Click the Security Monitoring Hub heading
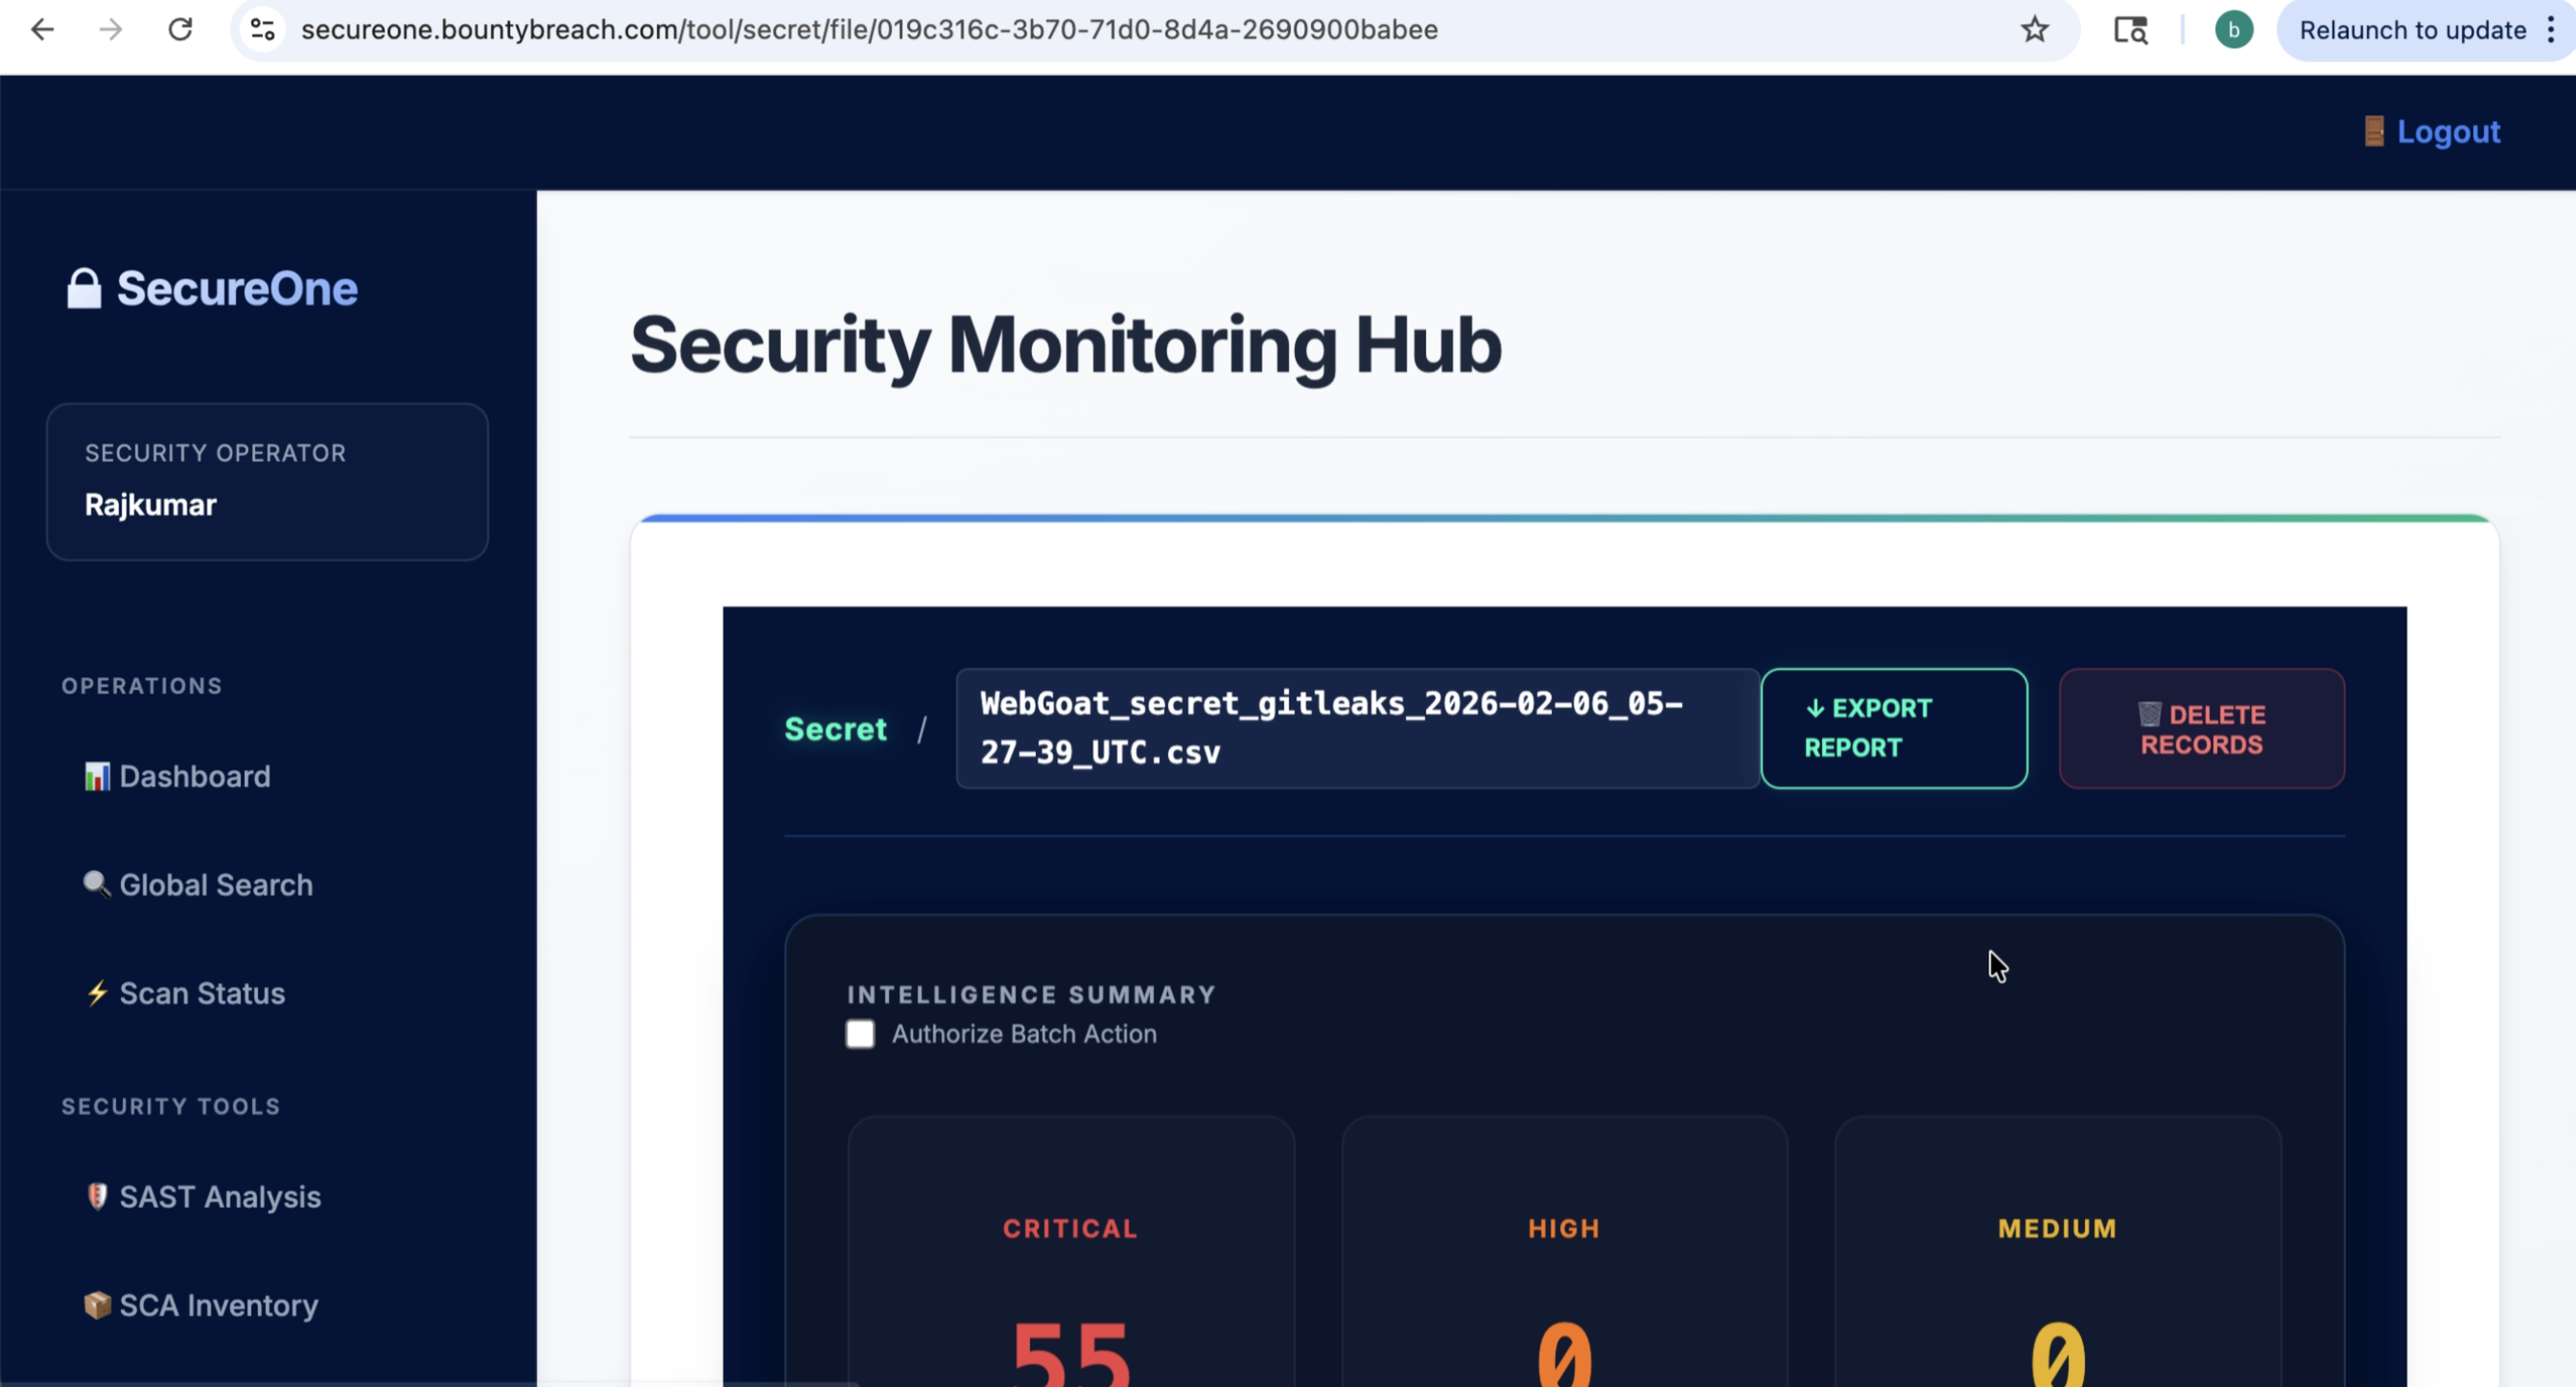Viewport: 2576px width, 1387px height. point(1066,346)
